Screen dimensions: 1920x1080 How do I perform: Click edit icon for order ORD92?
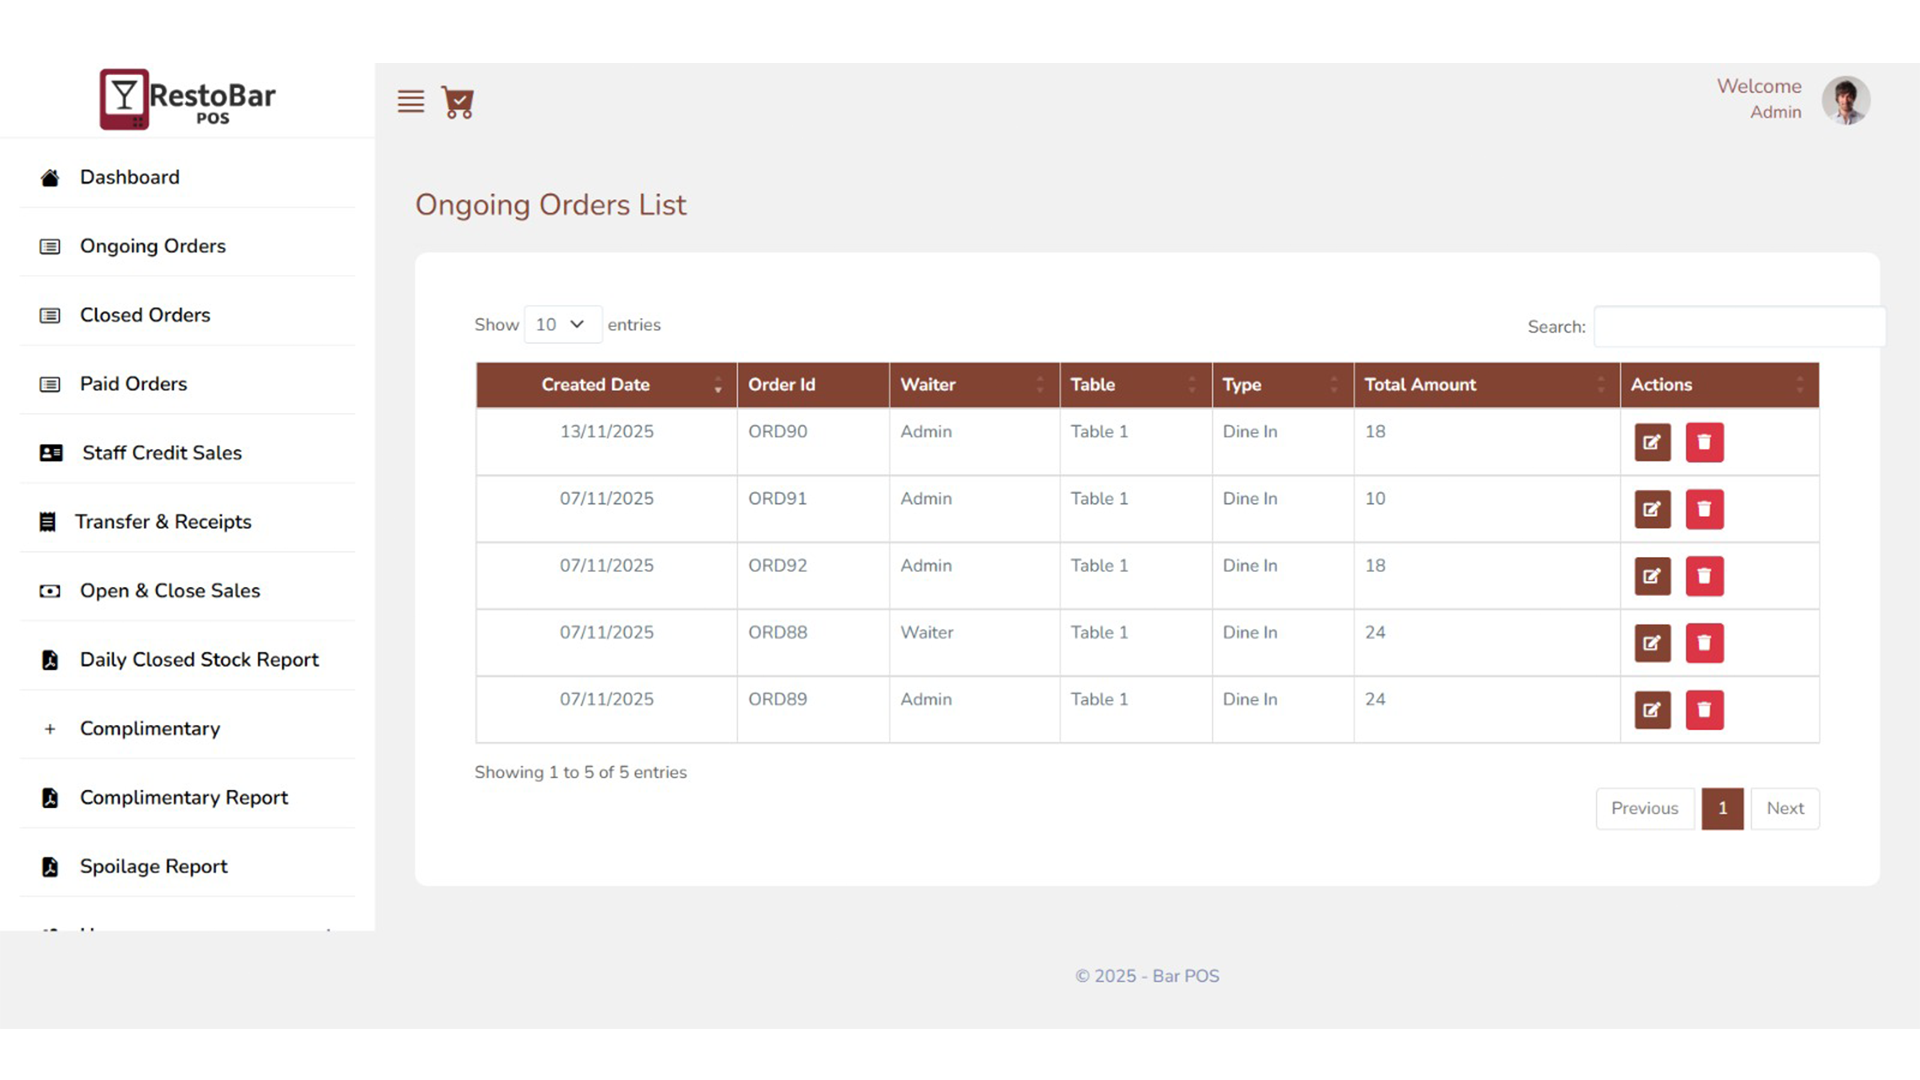1652,576
